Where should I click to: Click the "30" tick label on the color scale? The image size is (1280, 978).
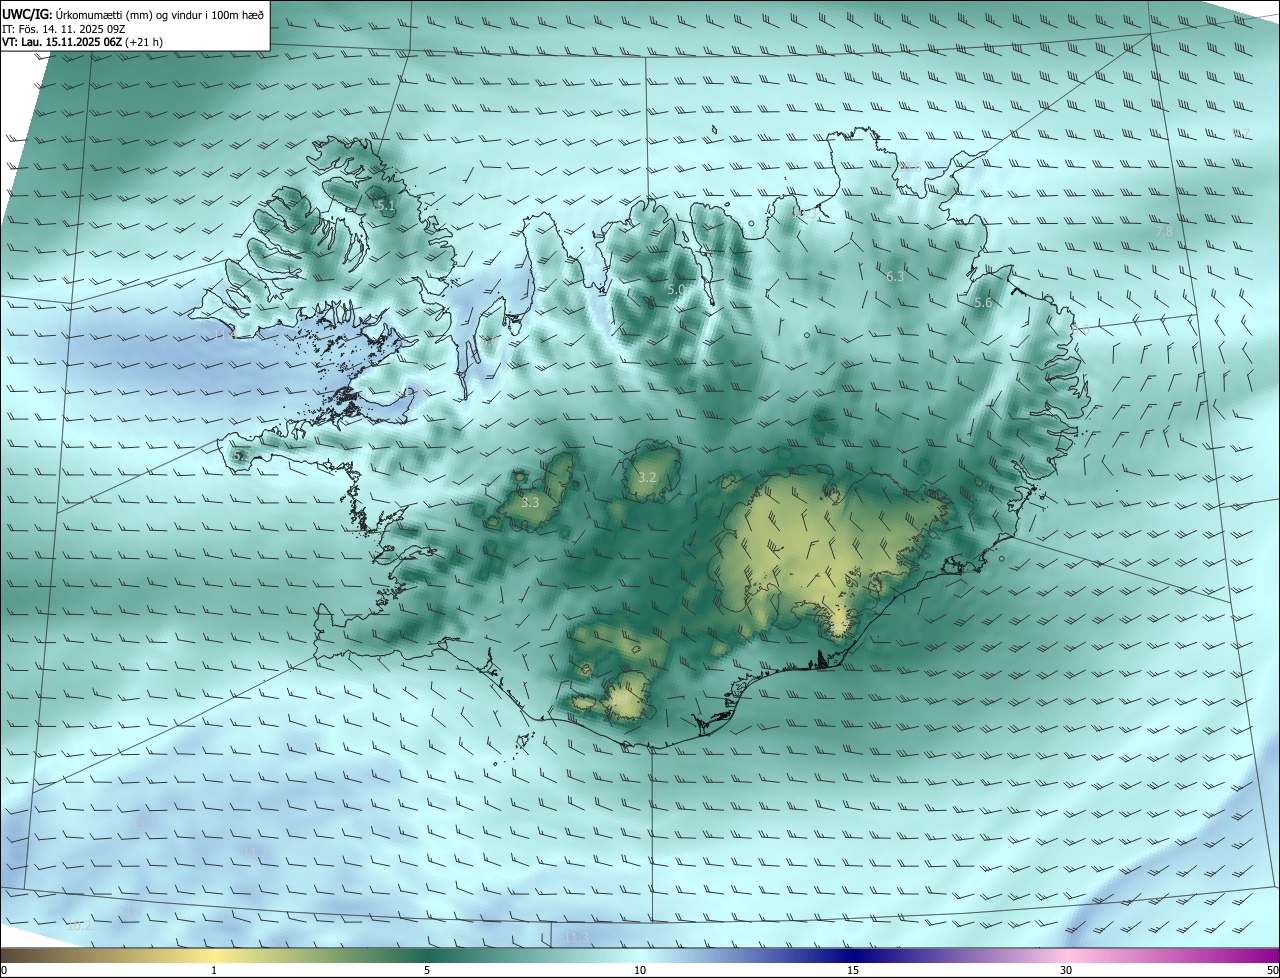pyautogui.click(x=1066, y=971)
